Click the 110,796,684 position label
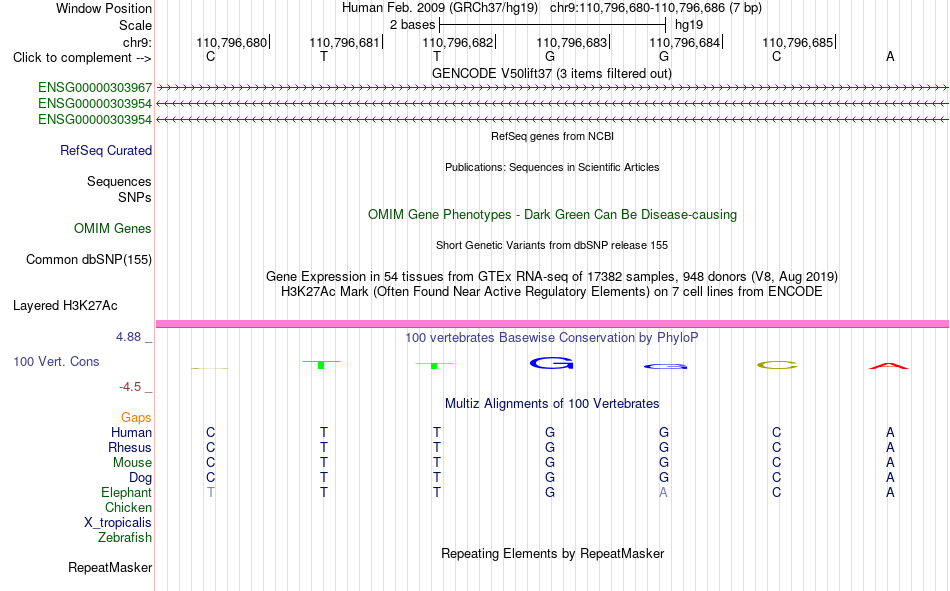 (685, 42)
